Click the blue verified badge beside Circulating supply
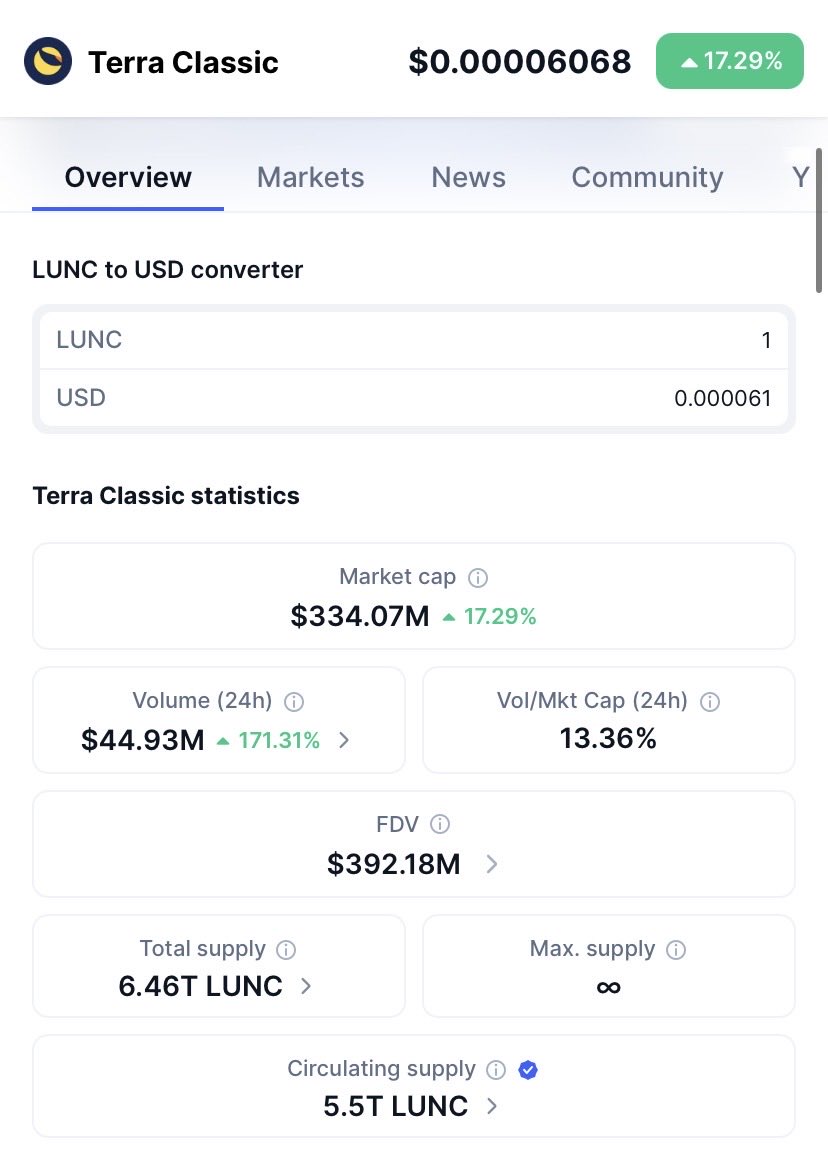The image size is (828, 1153). click(x=528, y=1069)
